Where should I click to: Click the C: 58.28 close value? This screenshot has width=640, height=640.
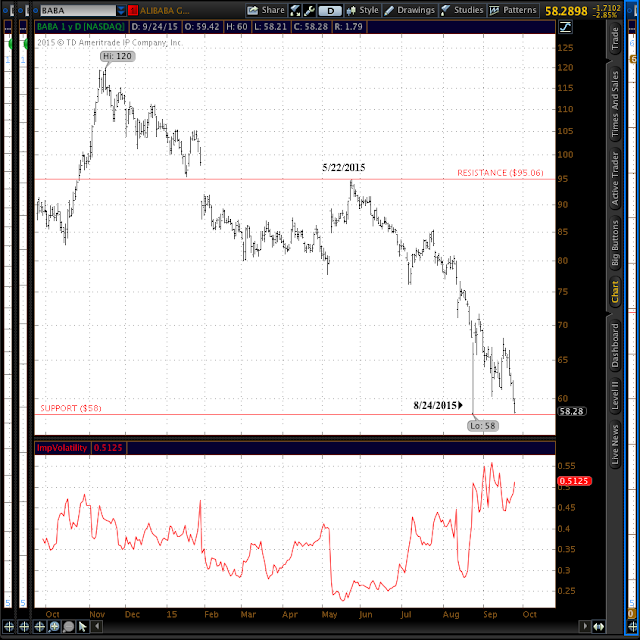point(311,27)
